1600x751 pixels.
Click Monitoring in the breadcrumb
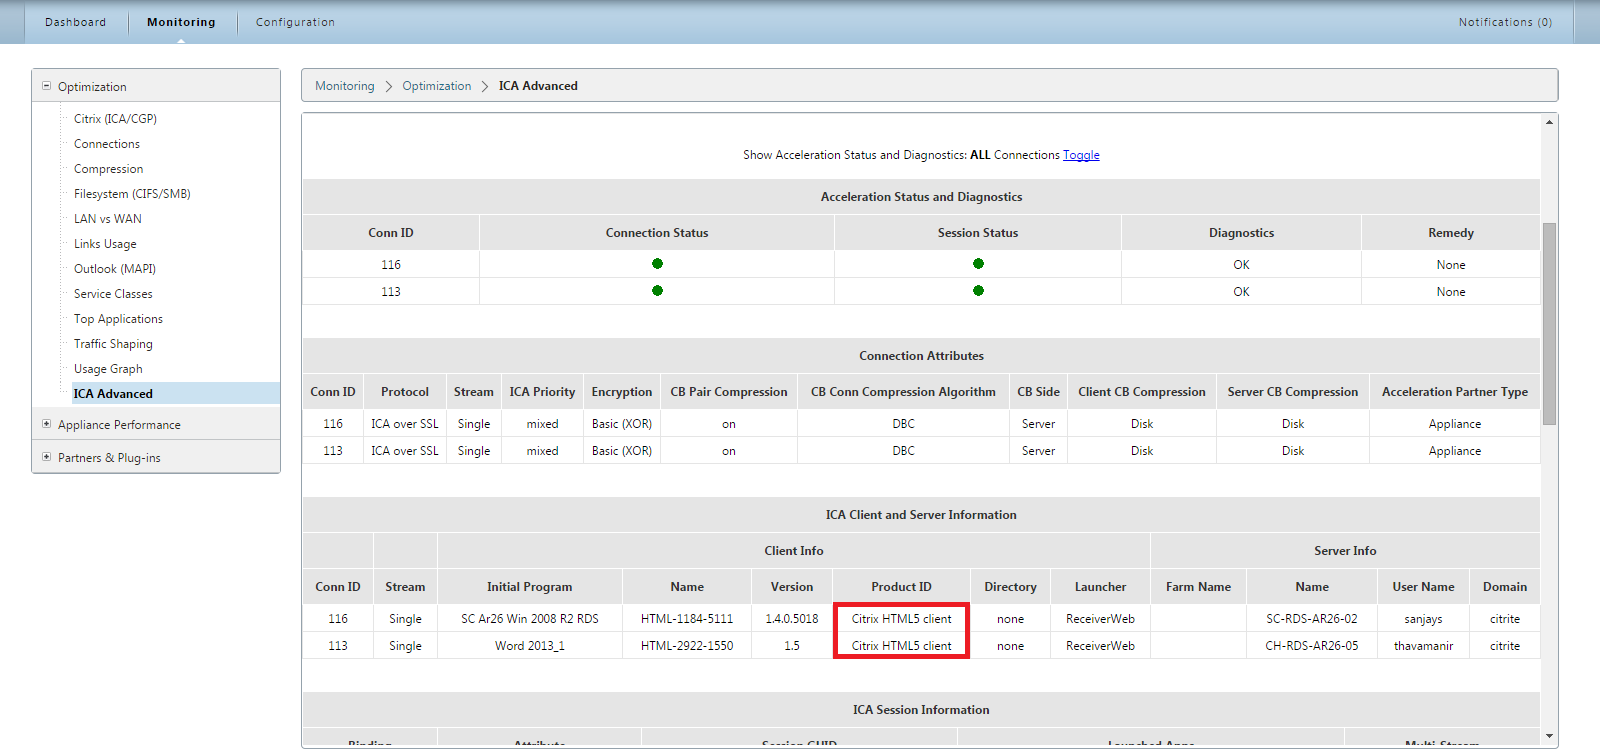pos(344,86)
